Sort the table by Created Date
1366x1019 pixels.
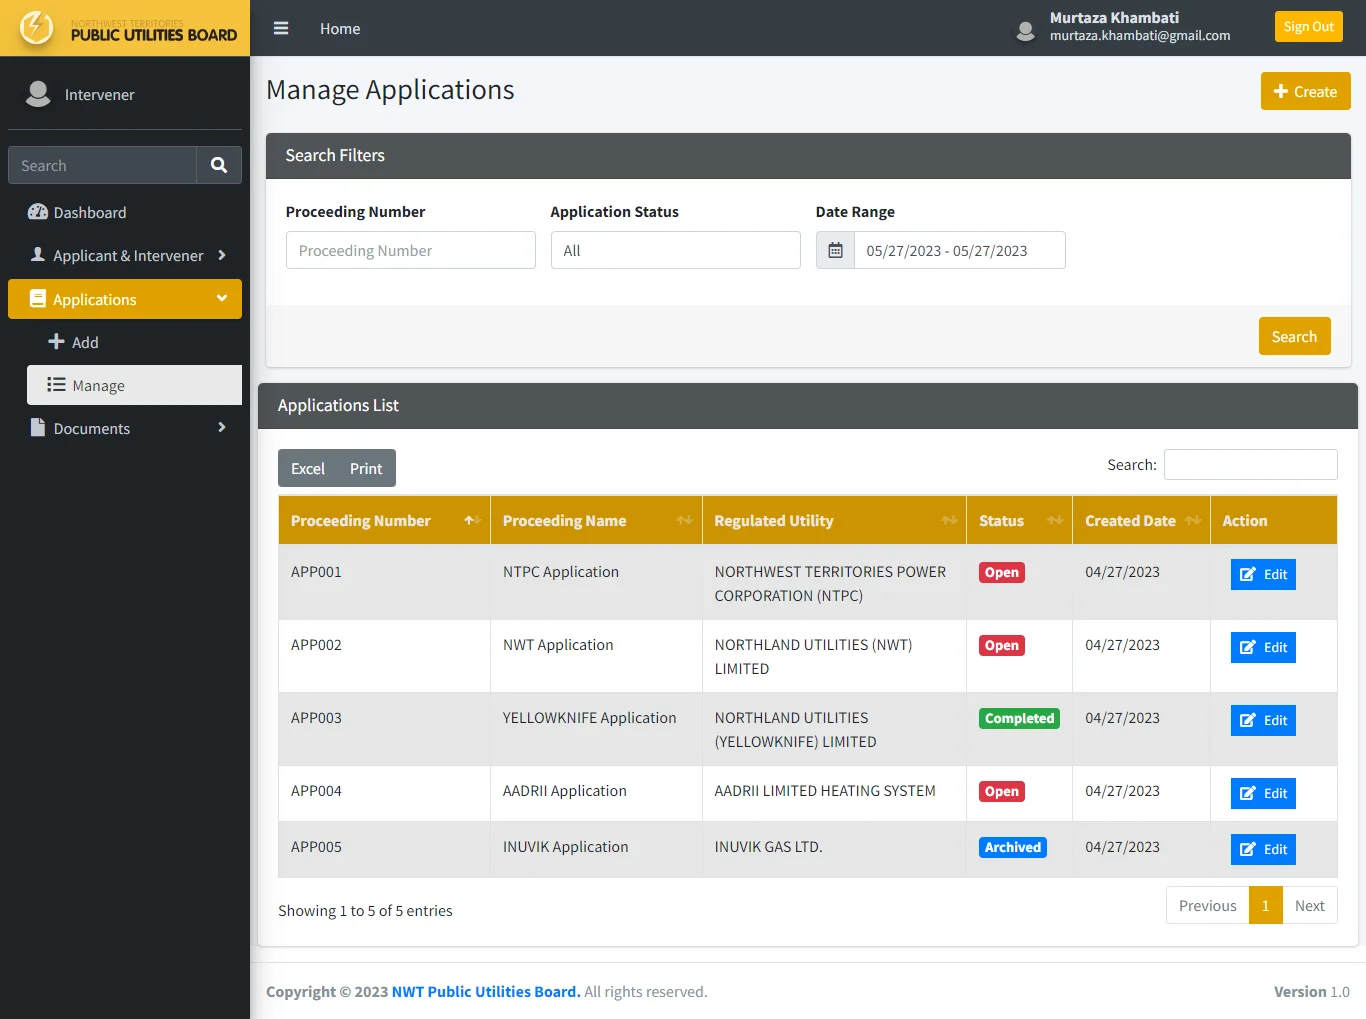[x=1192, y=520]
